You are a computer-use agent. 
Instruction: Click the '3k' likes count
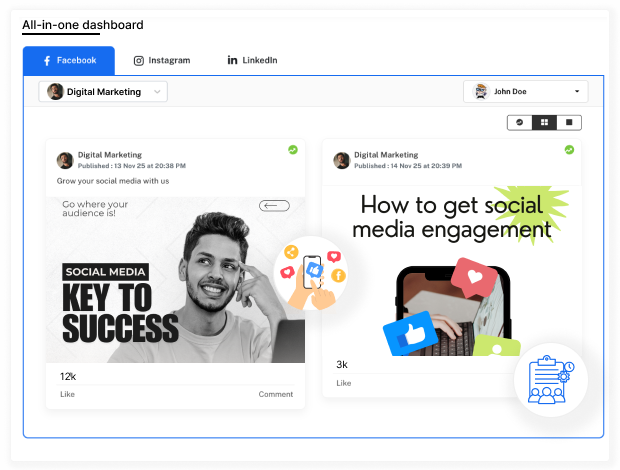coord(342,364)
